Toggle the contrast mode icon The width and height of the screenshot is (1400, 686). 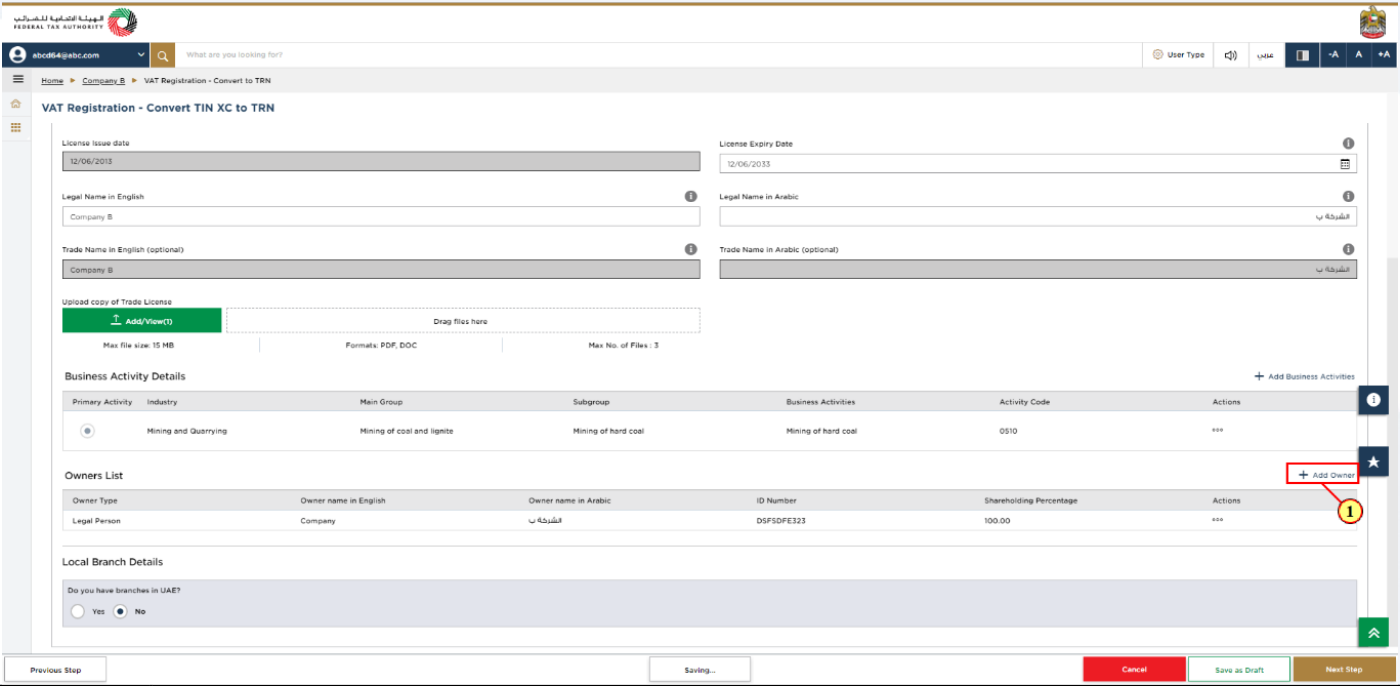pyautogui.click(x=1302, y=55)
